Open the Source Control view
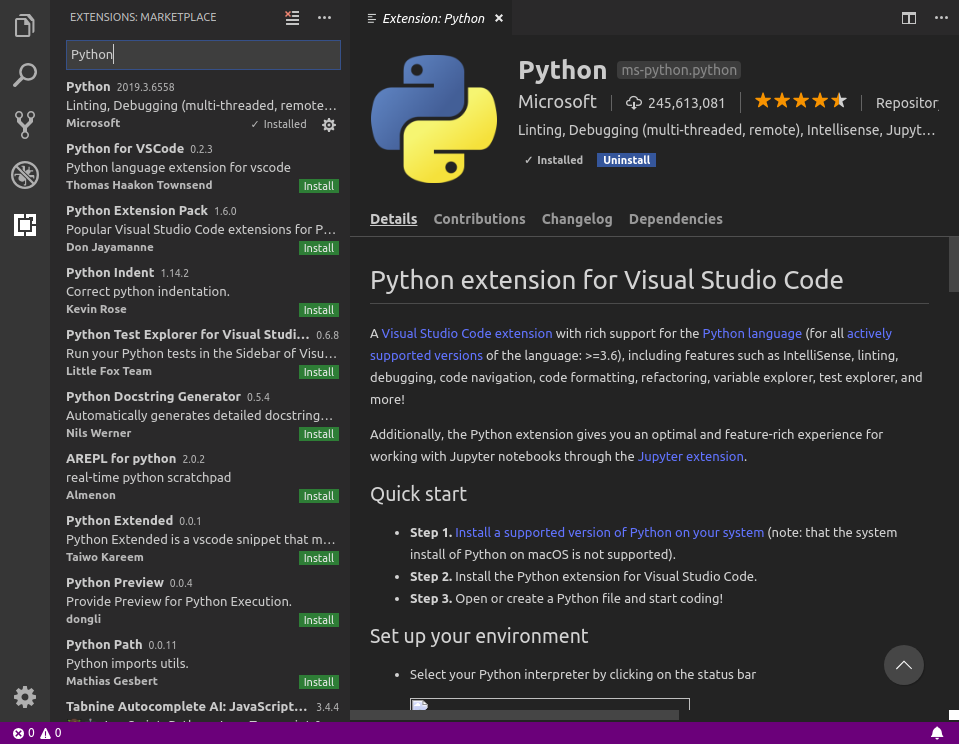Viewport: 959px width, 744px height. click(25, 125)
